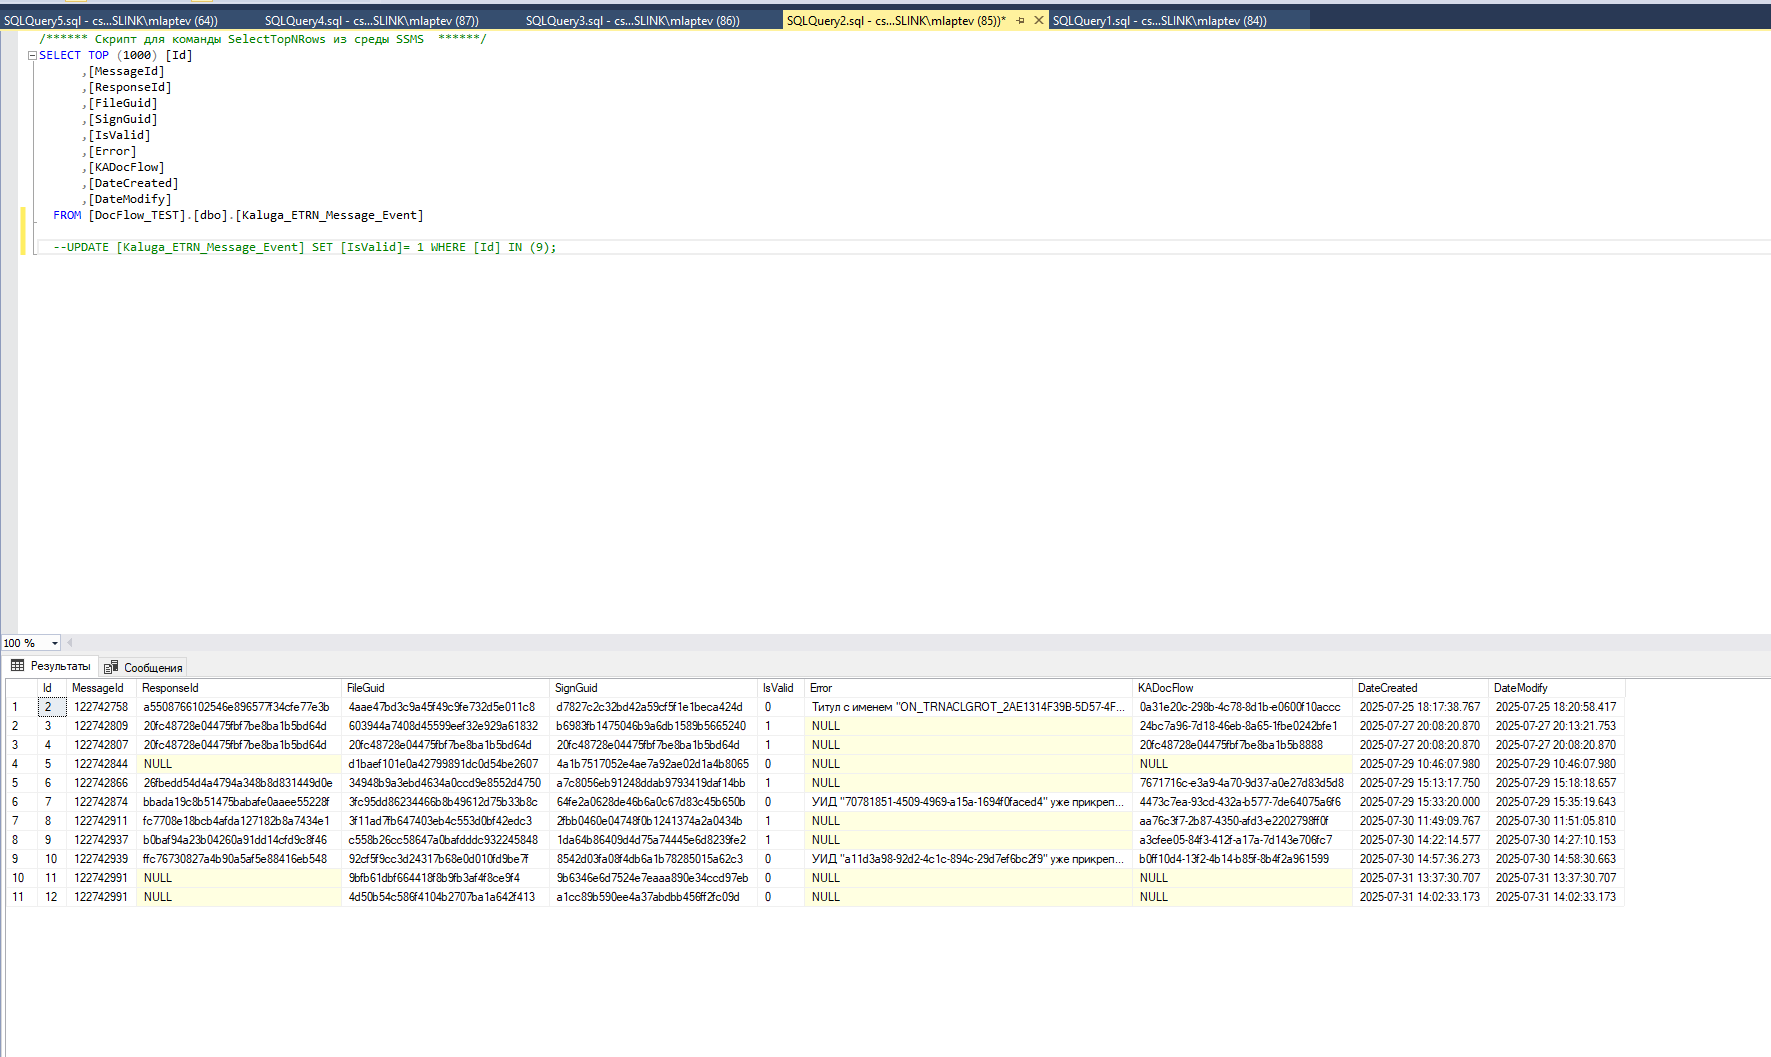Open the 100 % zoom dropdown

54,643
